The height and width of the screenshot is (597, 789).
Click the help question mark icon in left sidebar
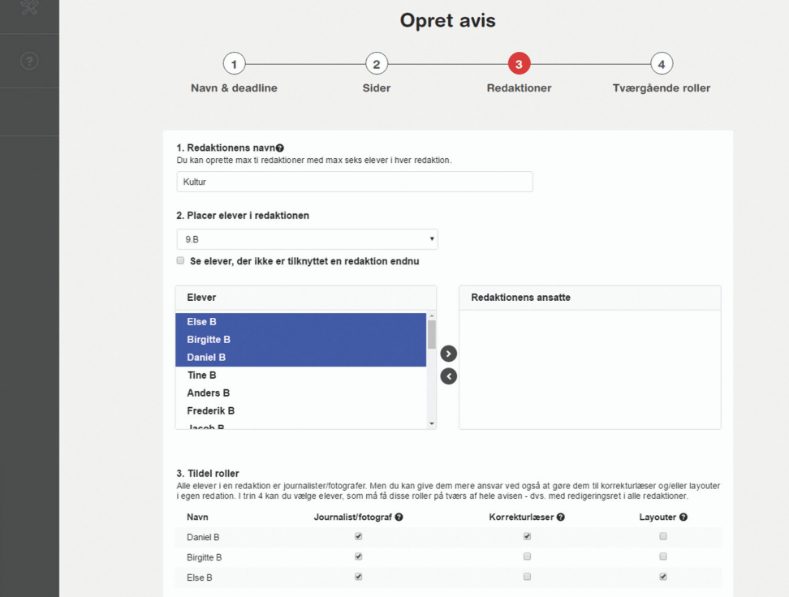click(x=29, y=61)
